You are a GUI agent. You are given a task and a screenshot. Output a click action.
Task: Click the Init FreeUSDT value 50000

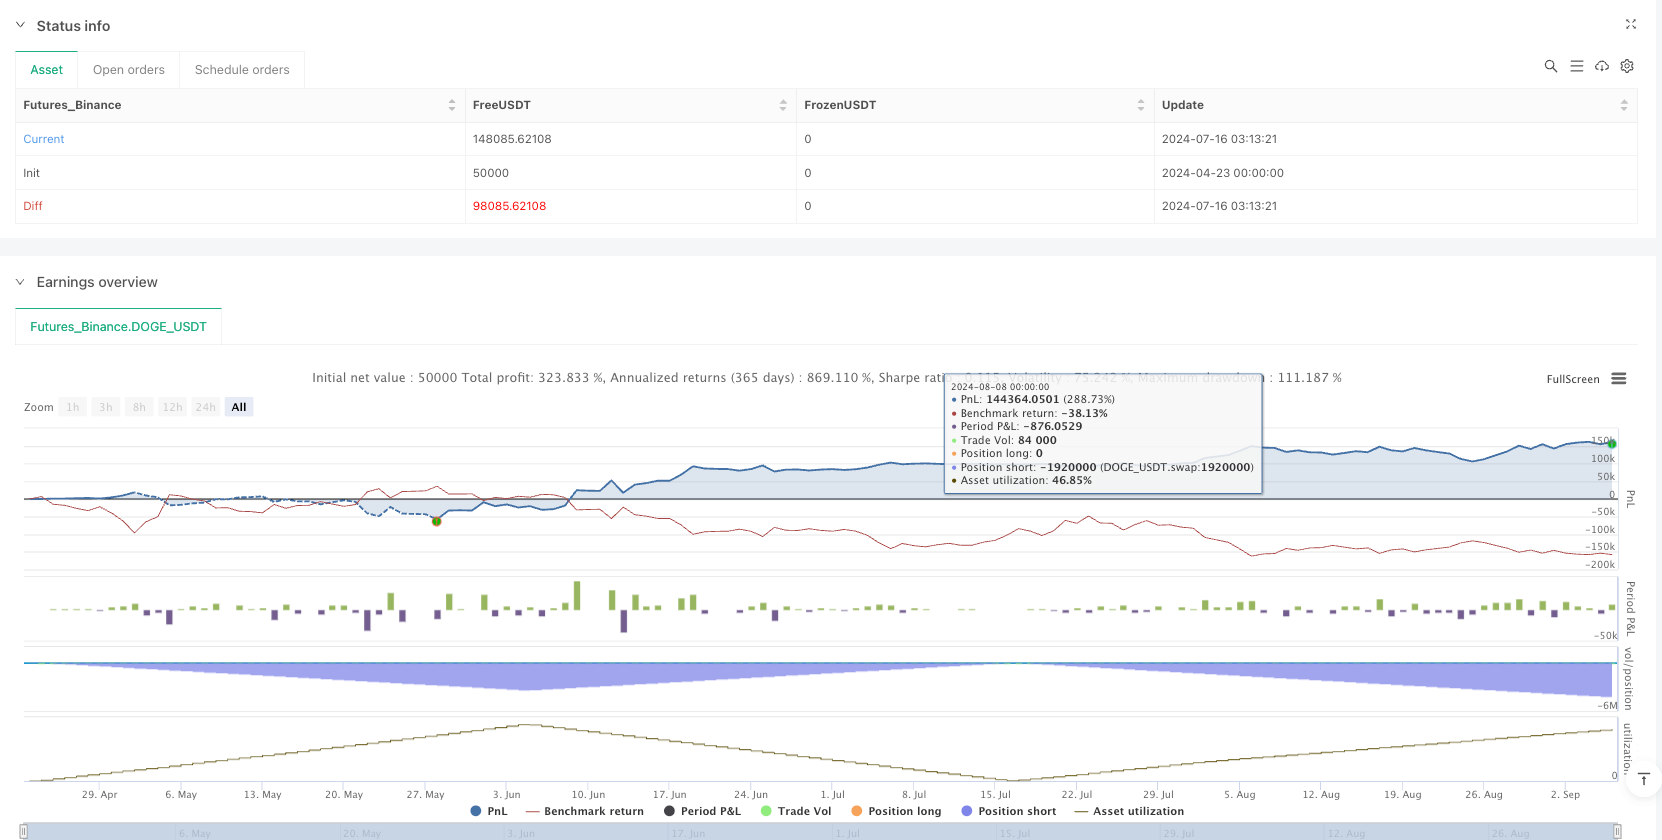[x=491, y=173]
